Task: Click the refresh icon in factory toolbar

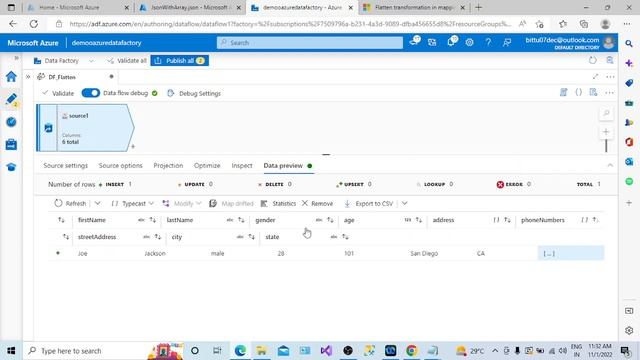Action: tap(593, 60)
